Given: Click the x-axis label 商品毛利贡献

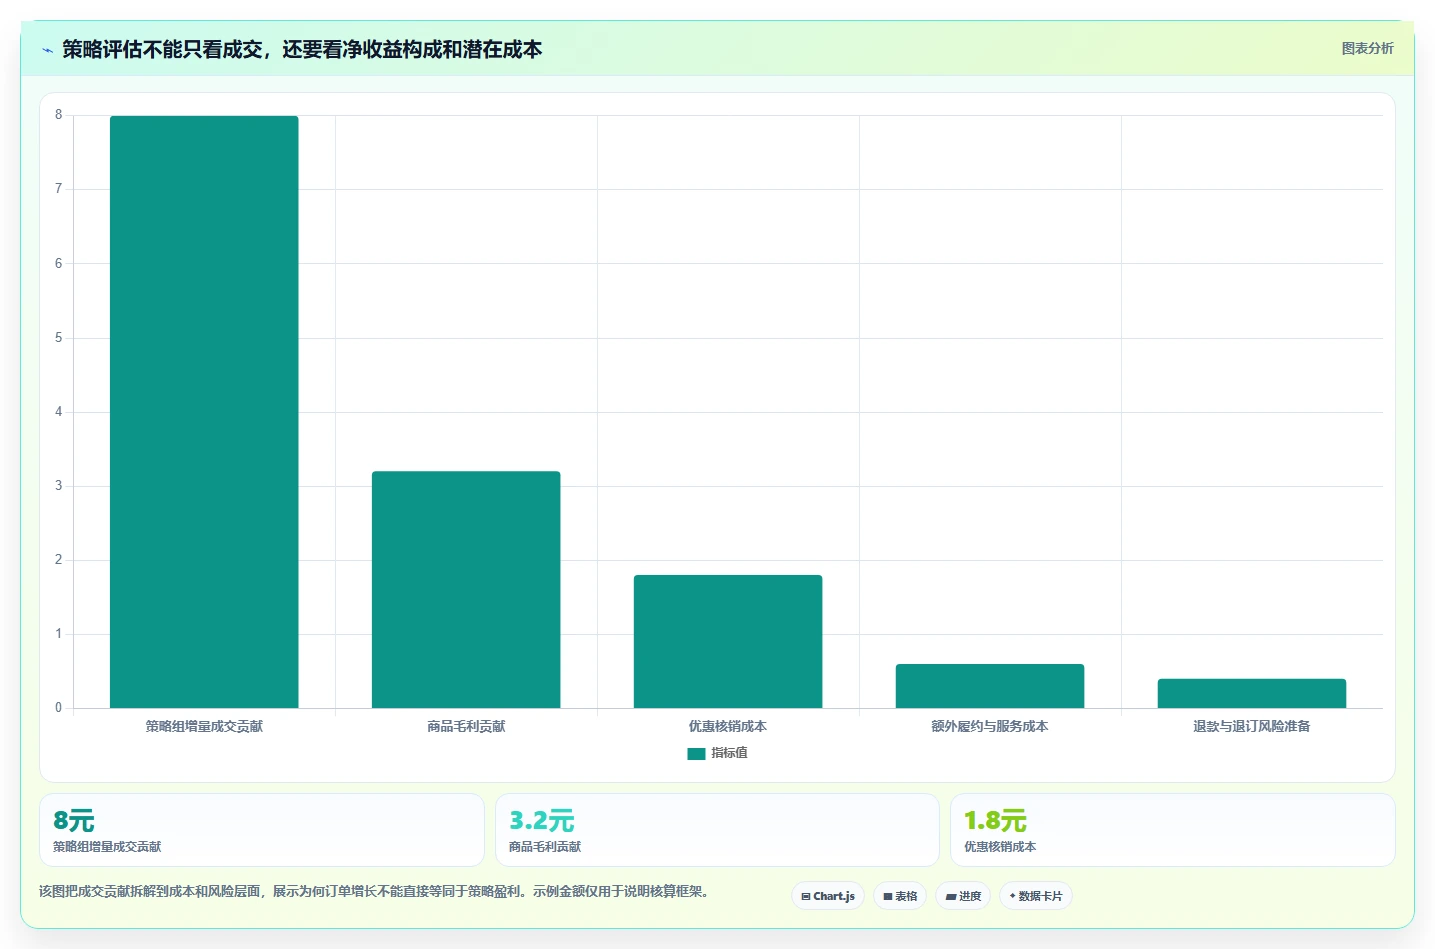Looking at the screenshot, I should pos(466,727).
